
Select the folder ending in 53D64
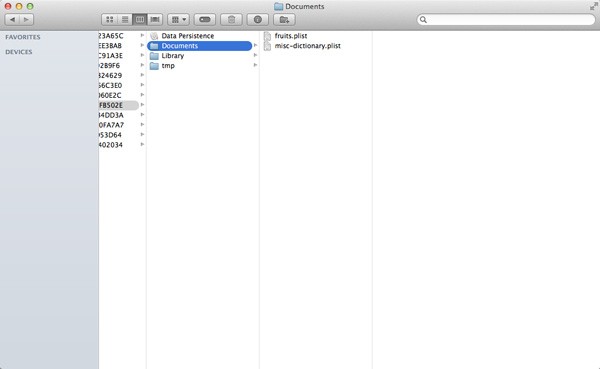click(x=110, y=135)
